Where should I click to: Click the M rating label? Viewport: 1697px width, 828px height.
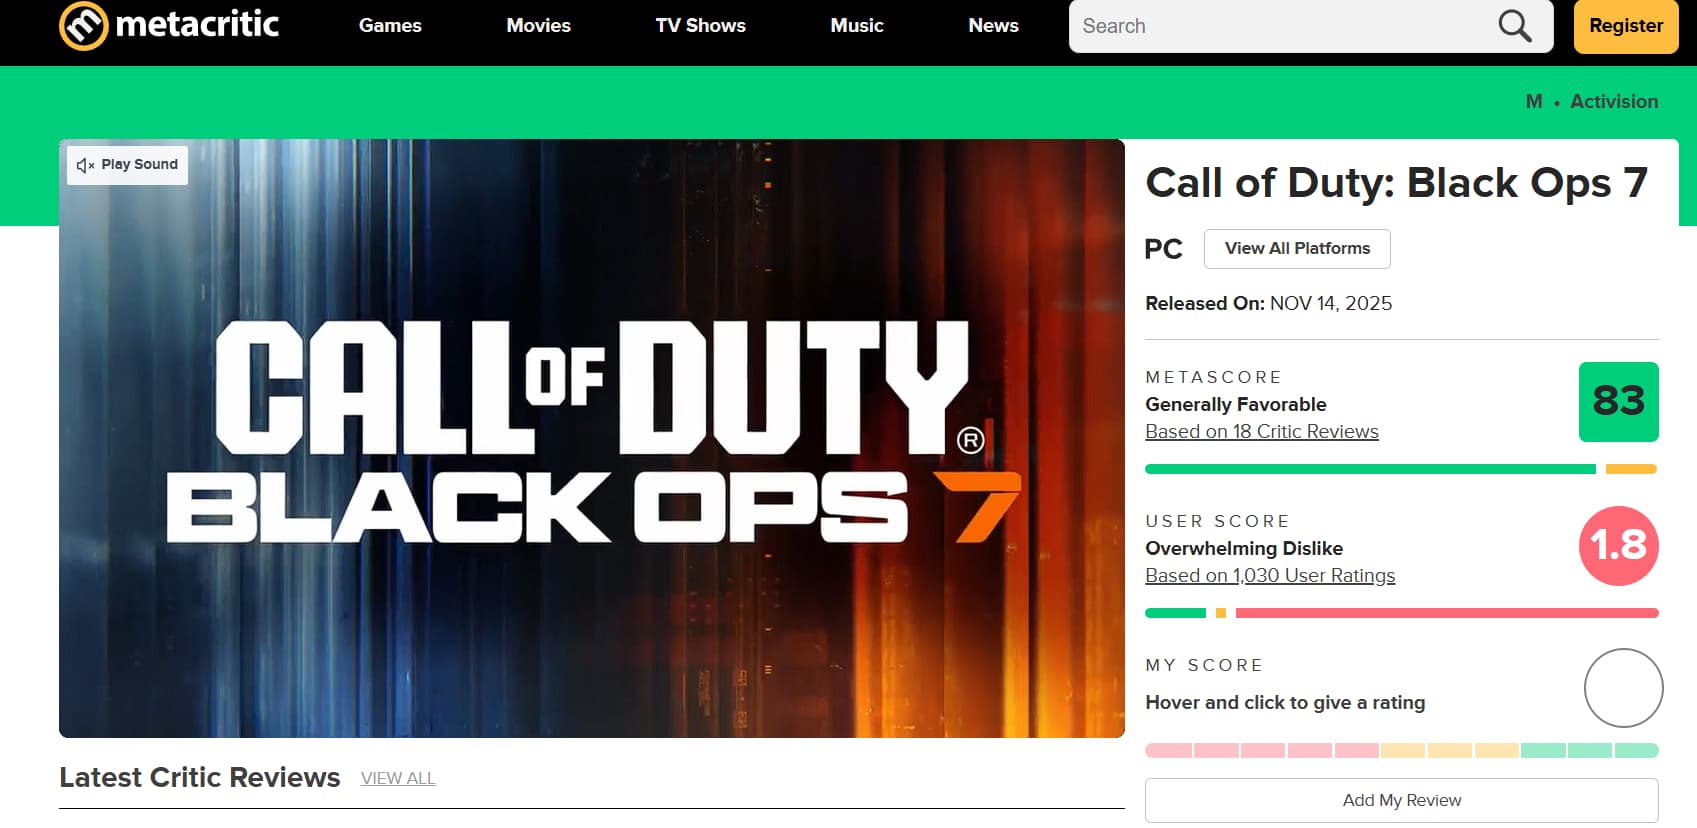[x=1534, y=102]
